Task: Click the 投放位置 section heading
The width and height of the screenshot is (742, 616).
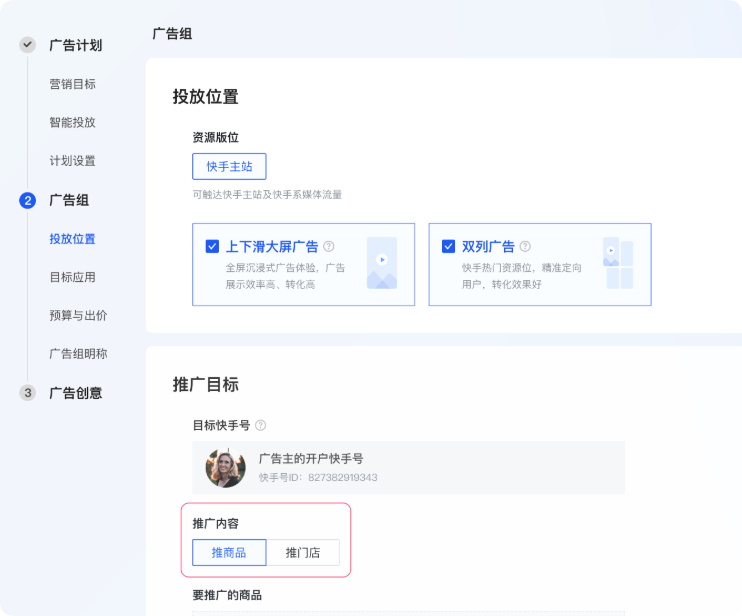Action: tap(205, 97)
